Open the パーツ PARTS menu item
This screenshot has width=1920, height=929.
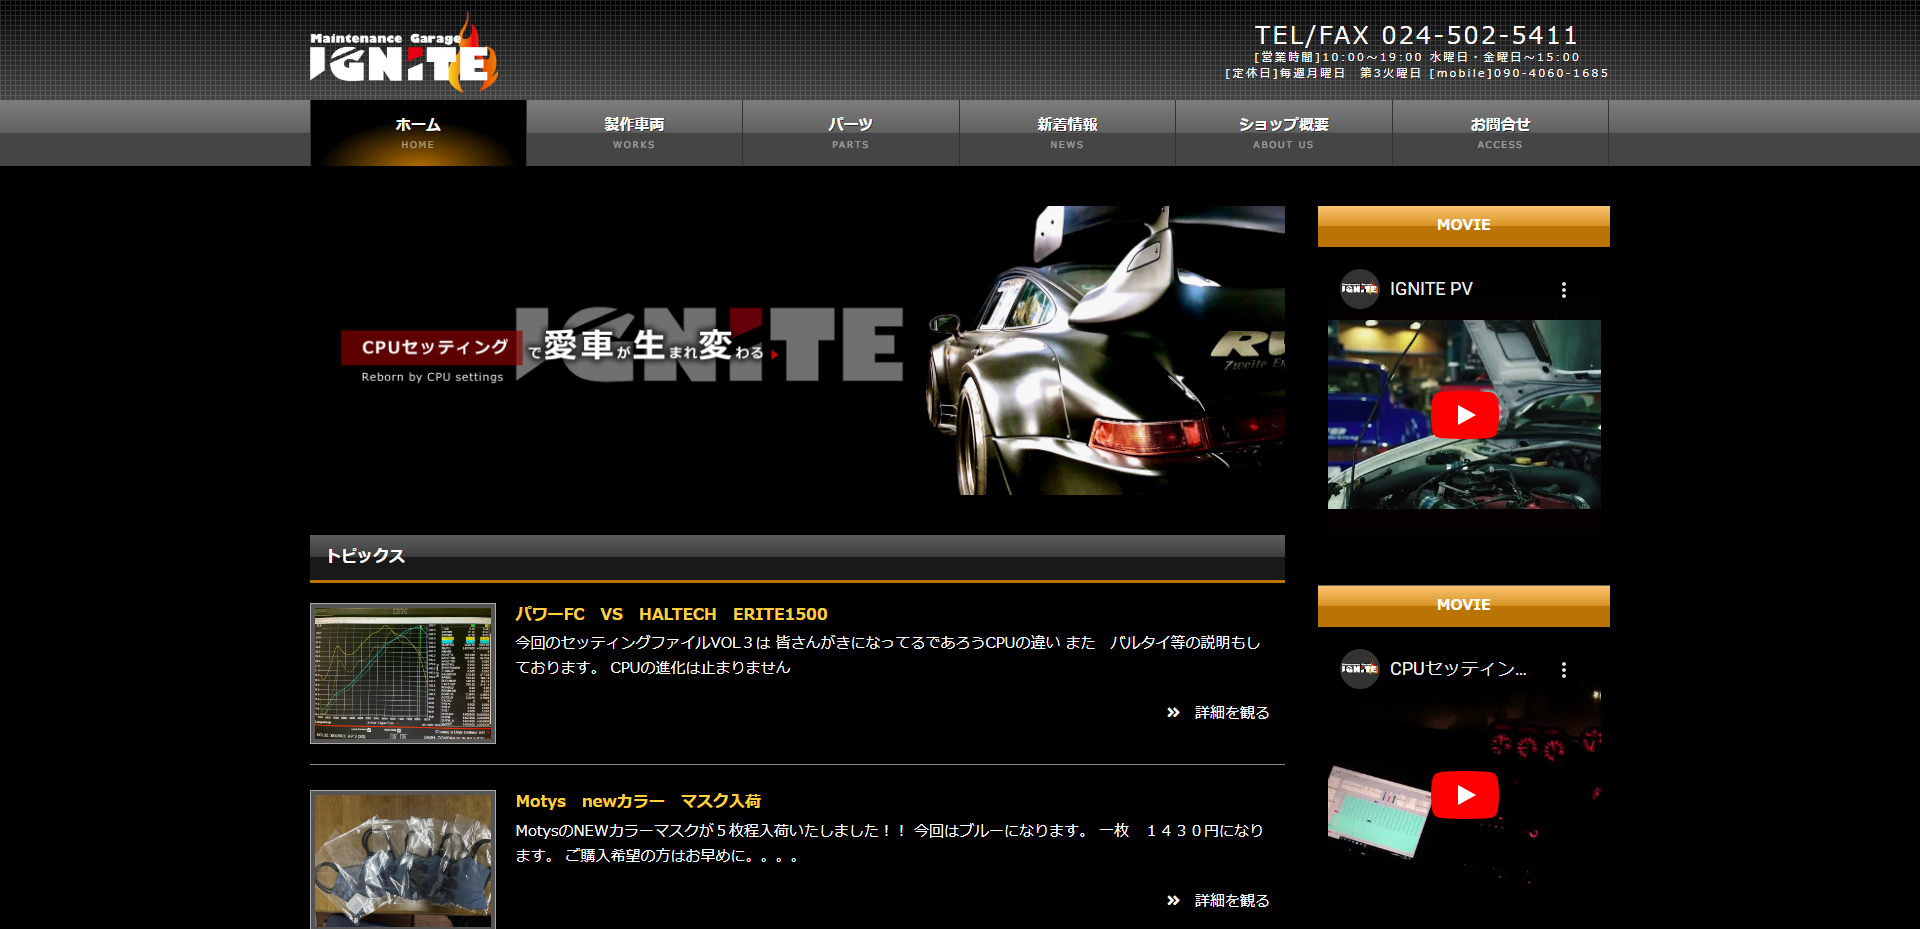850,133
